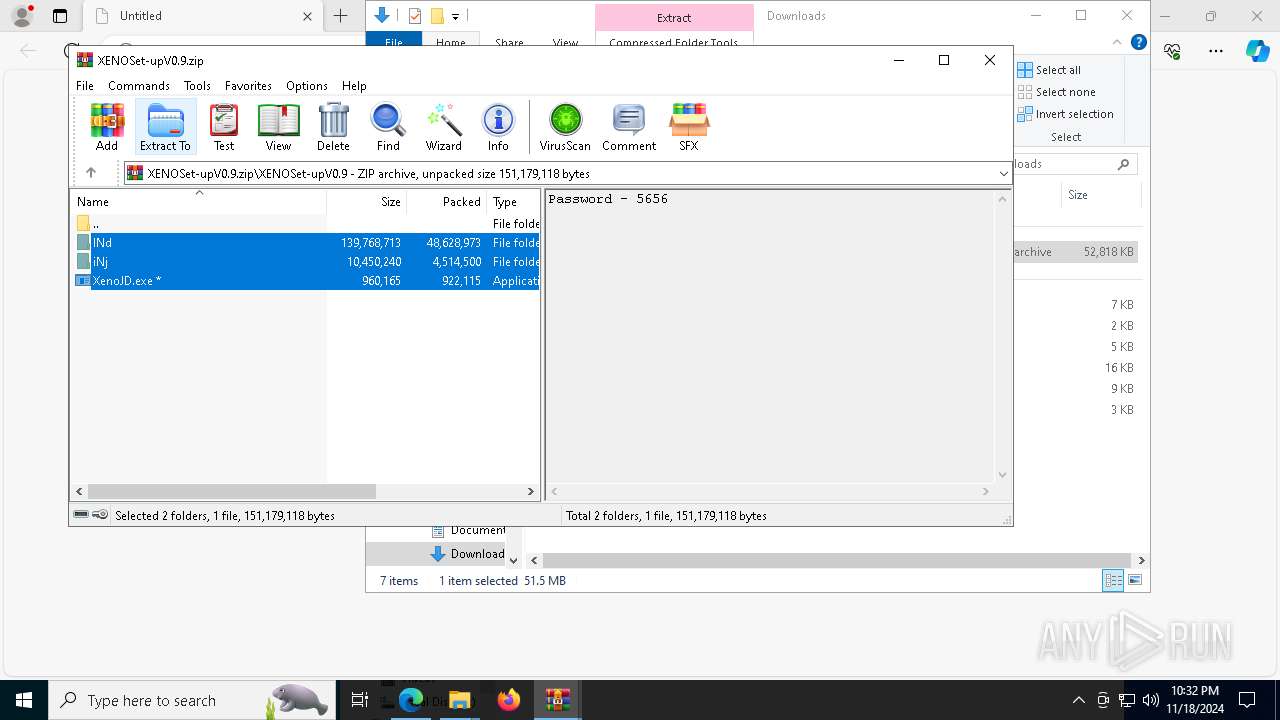Open the quick access toolbar dropdown arrow
The height and width of the screenshot is (720, 1280).
coord(455,16)
